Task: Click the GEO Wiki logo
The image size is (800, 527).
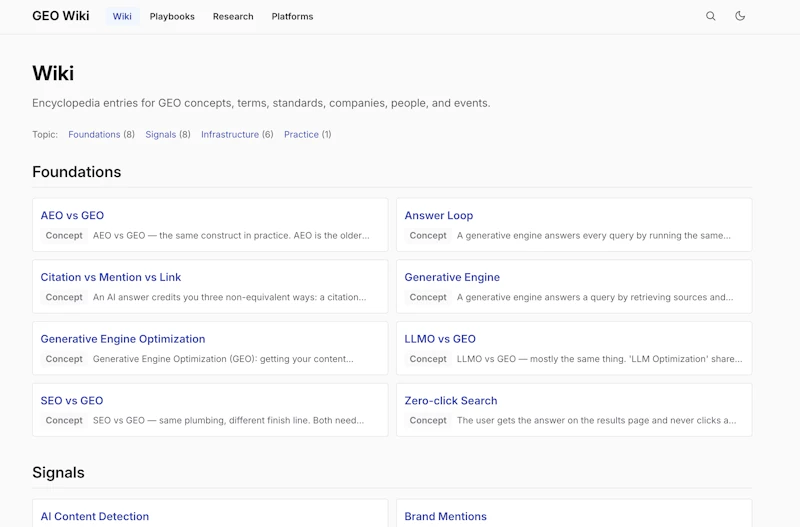Action: 61,16
